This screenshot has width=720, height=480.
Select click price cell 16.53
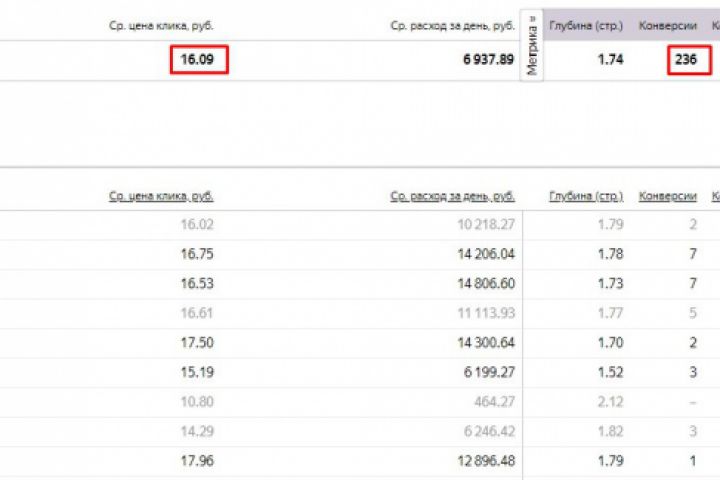click(x=197, y=283)
